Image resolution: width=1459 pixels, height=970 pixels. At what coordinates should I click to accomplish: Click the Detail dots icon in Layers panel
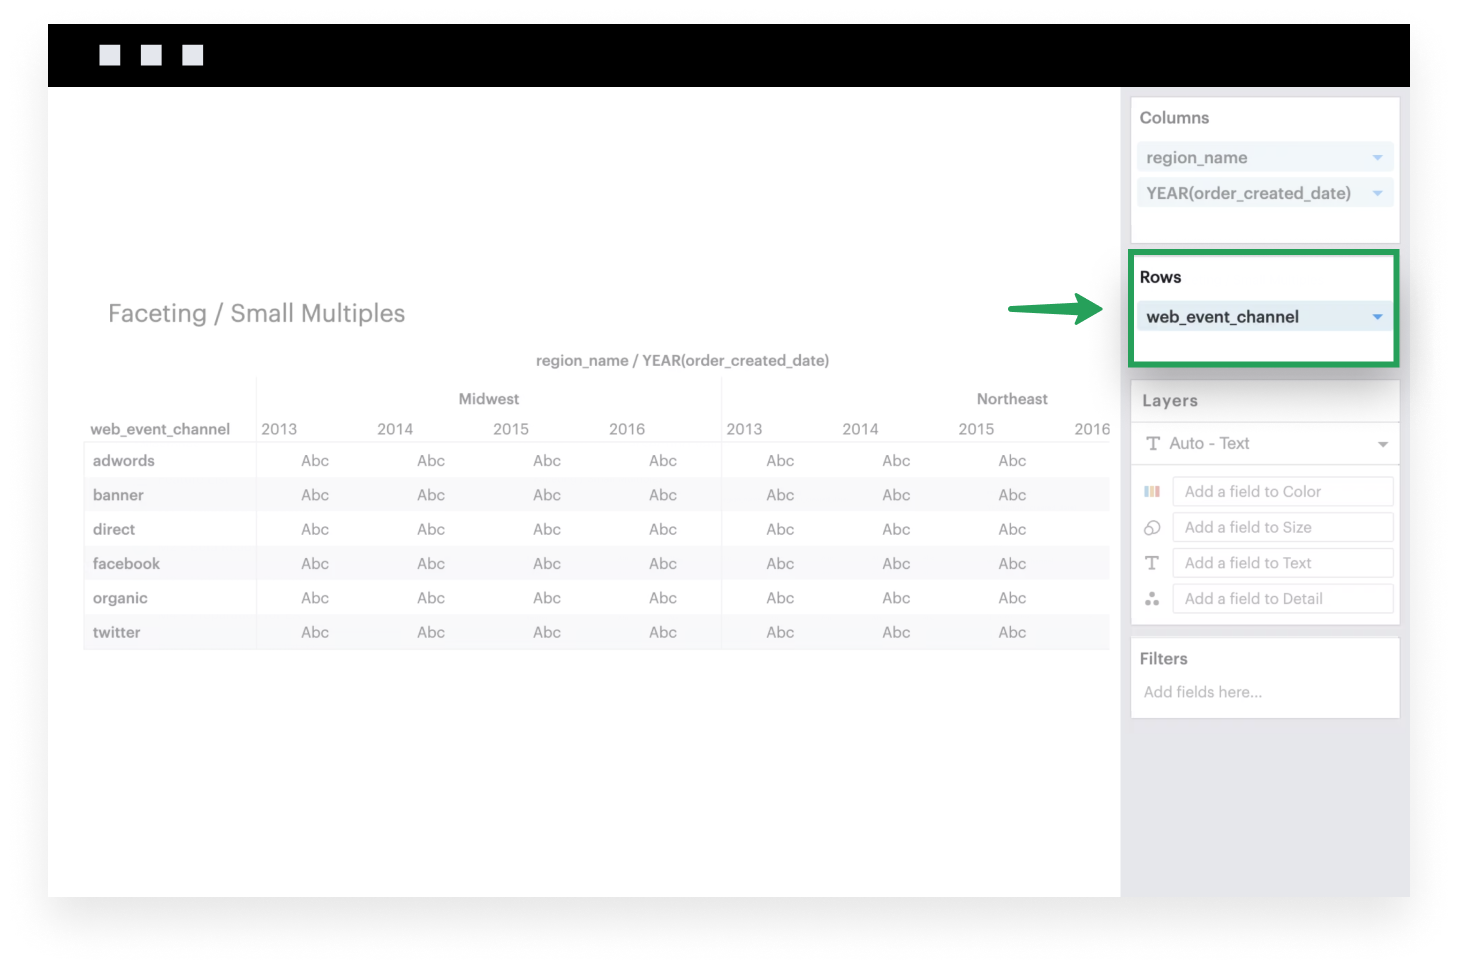(1152, 598)
